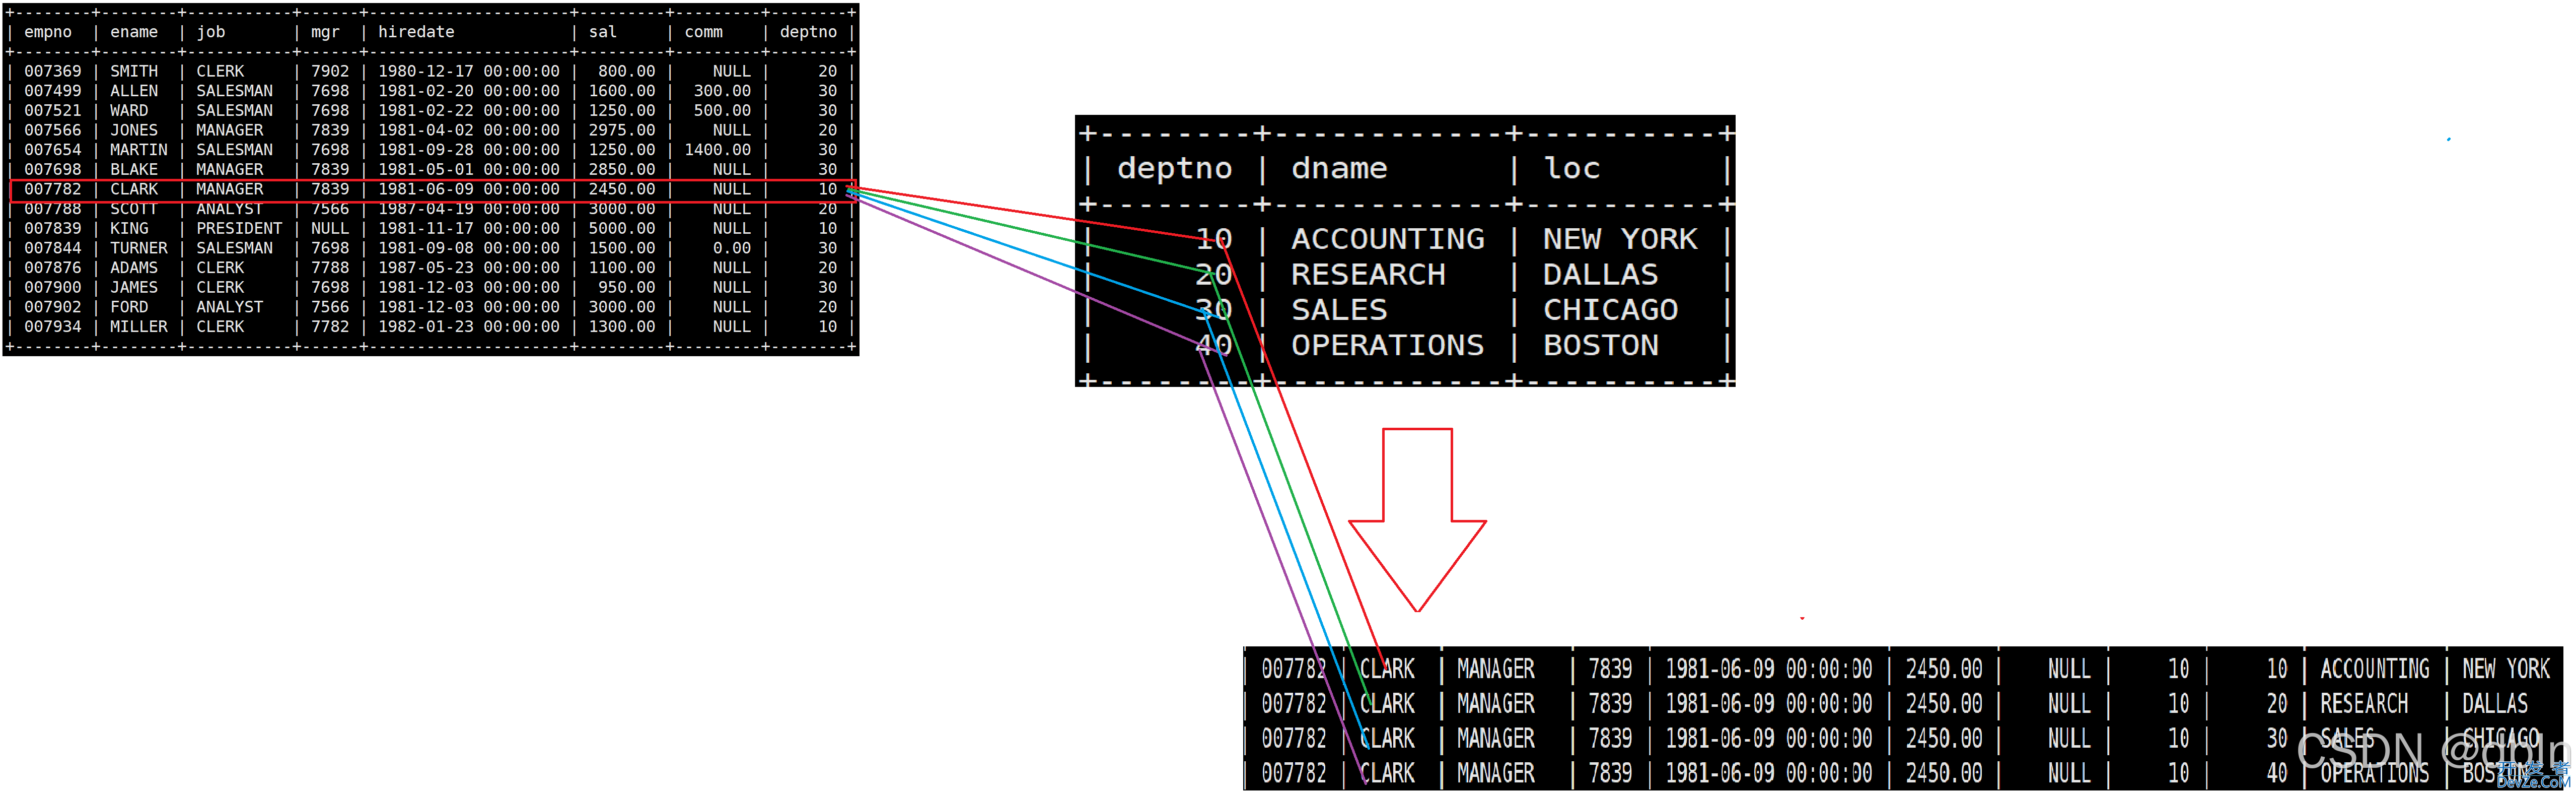Click deptno header in department table
The height and width of the screenshot is (793, 2576).
coord(1175,169)
